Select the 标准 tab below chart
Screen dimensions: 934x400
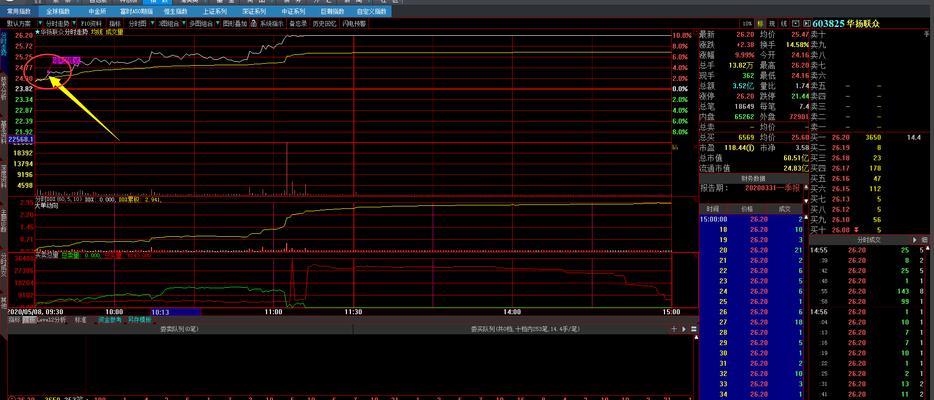click(80, 320)
